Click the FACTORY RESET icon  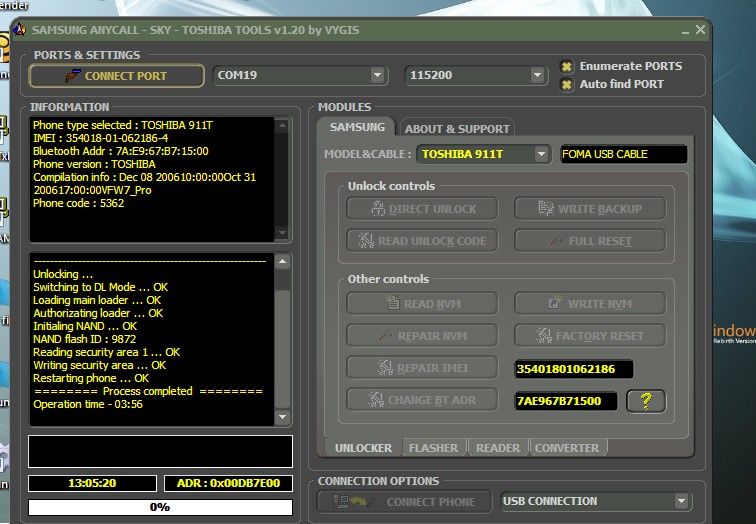click(544, 336)
